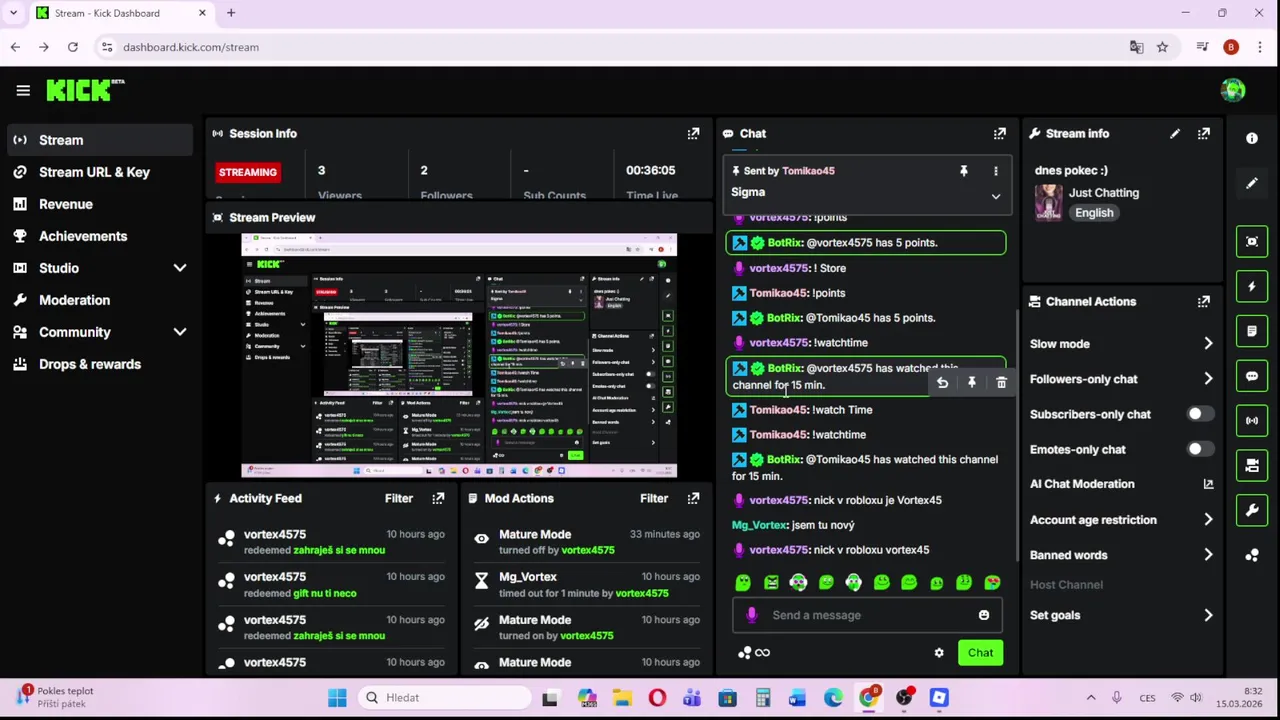Click the purple microphone icon in chat input
Screen dimensions: 1280x720
[x=752, y=615]
